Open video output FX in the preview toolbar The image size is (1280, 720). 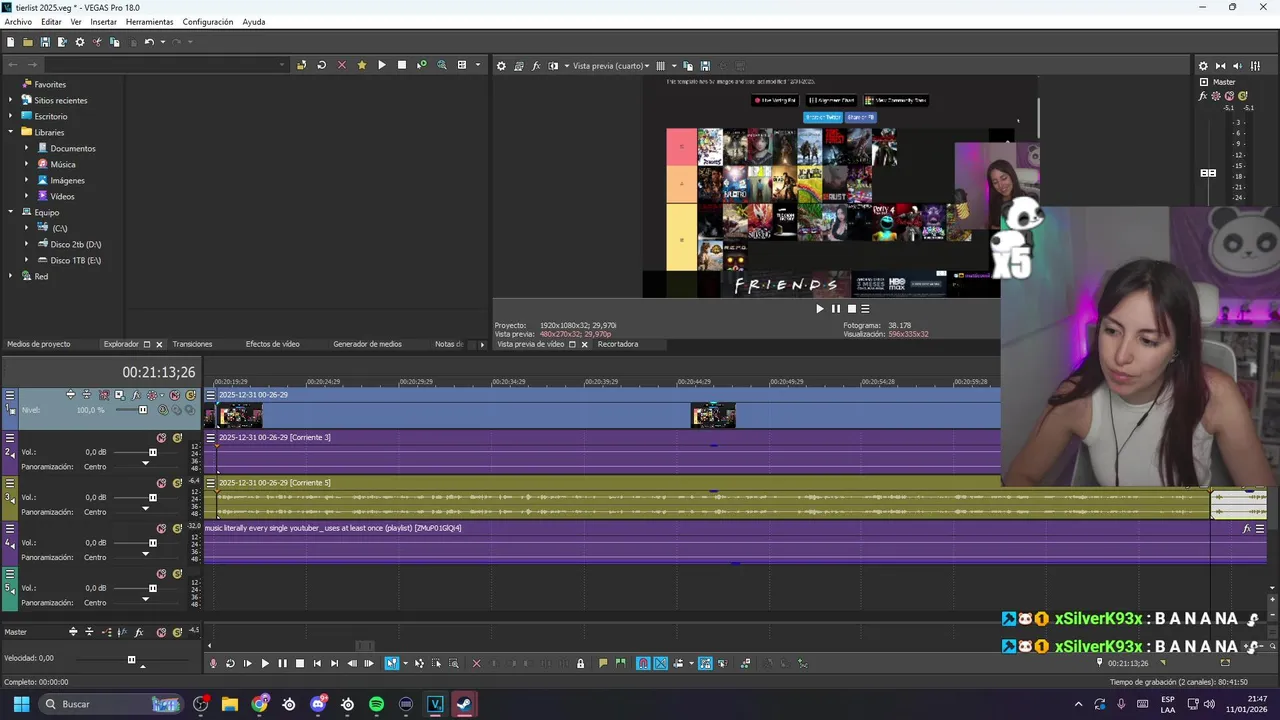535,66
